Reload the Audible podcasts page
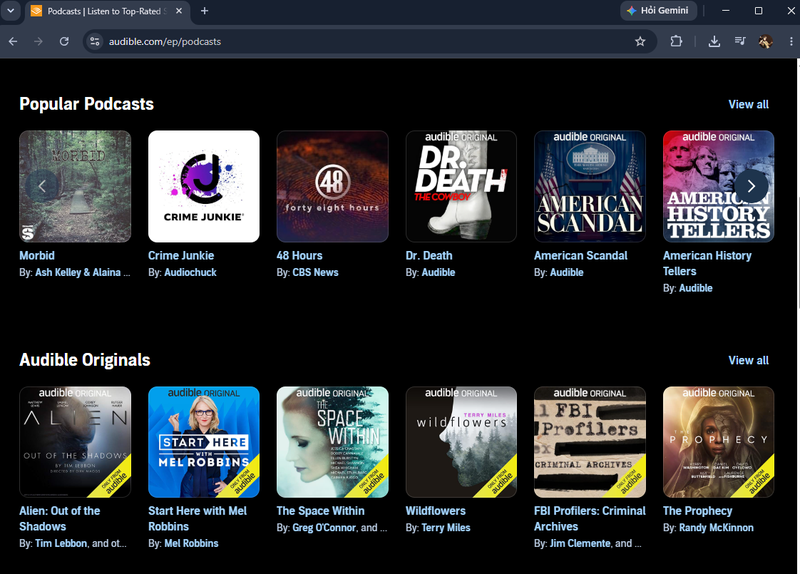Viewport: 800px width, 574px height. coord(64,41)
